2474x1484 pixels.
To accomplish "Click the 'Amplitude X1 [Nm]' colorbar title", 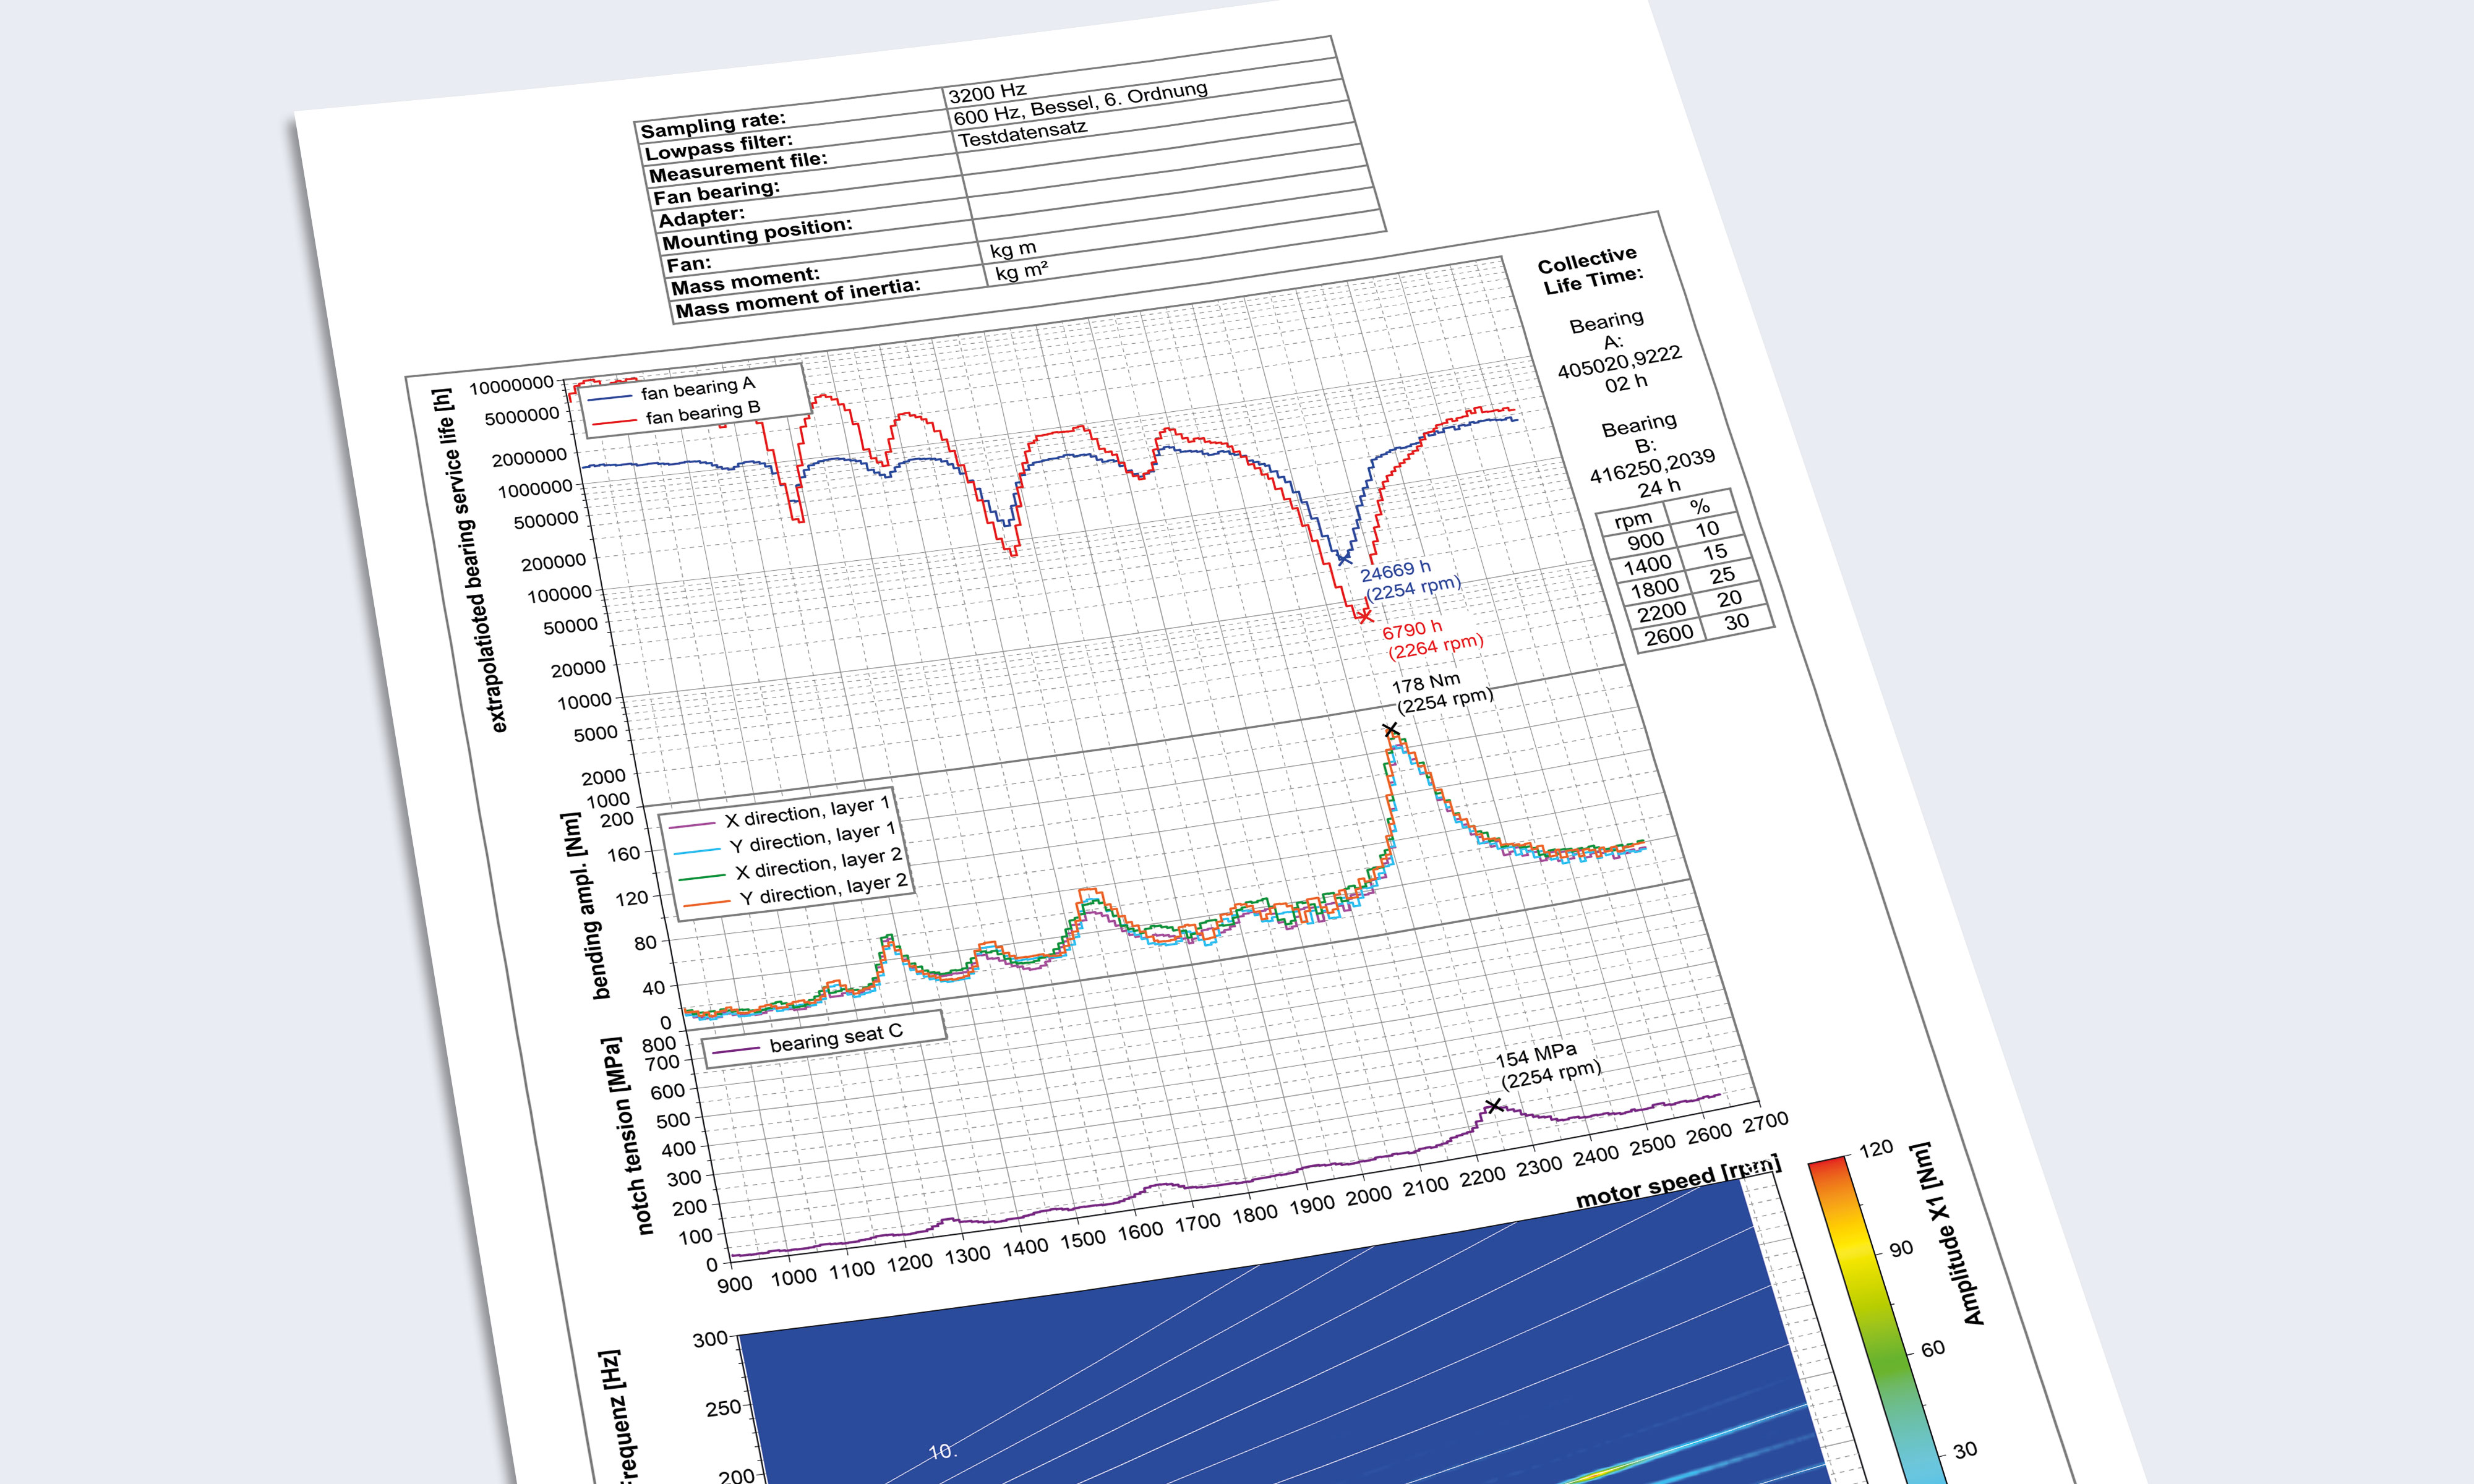I will pos(1947,1233).
